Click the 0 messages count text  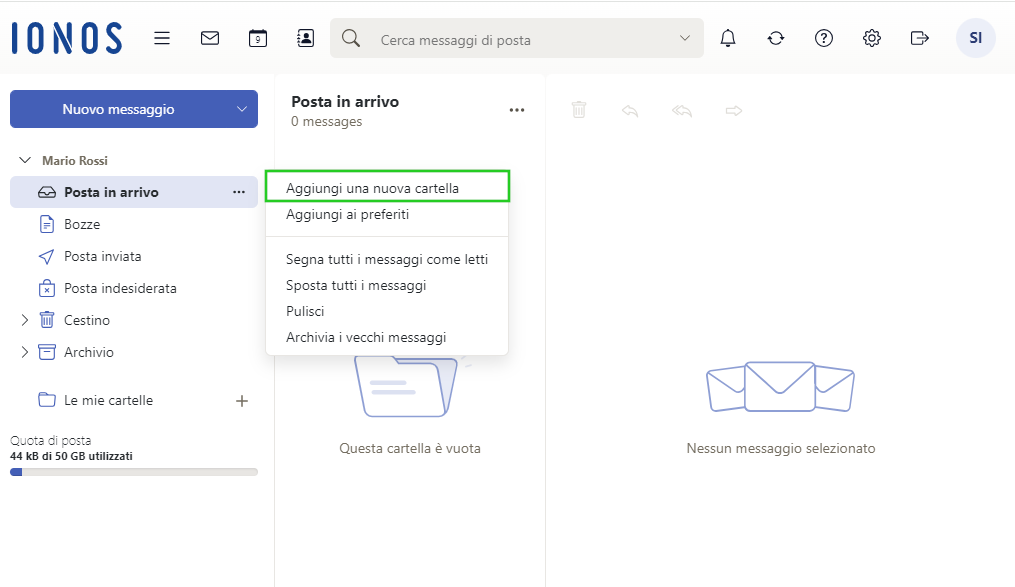pyautogui.click(x=326, y=122)
